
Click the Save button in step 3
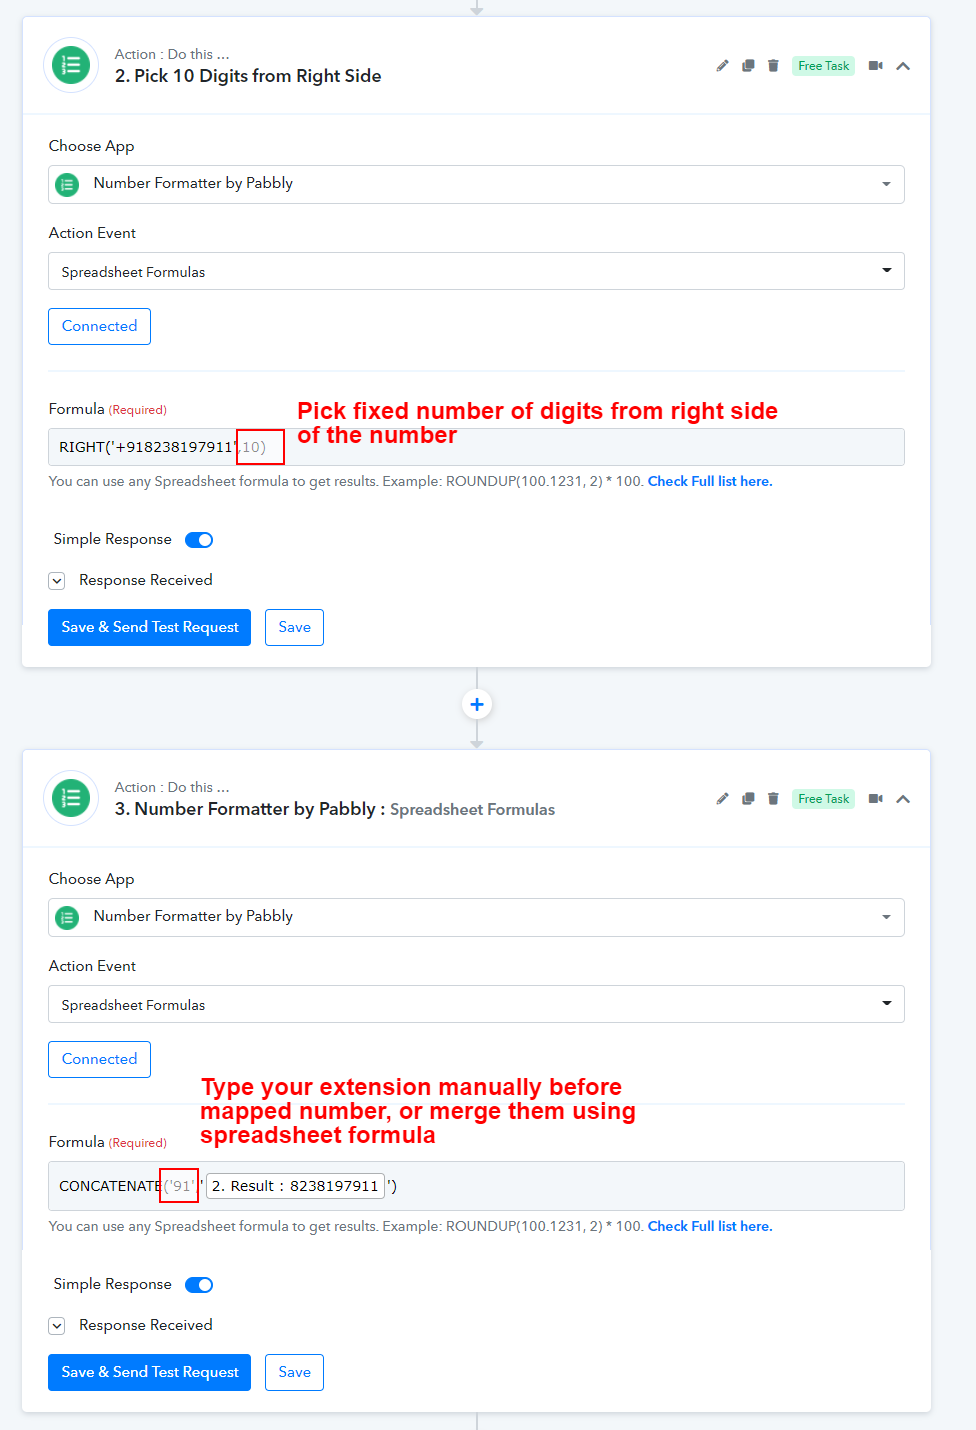pyautogui.click(x=294, y=1373)
